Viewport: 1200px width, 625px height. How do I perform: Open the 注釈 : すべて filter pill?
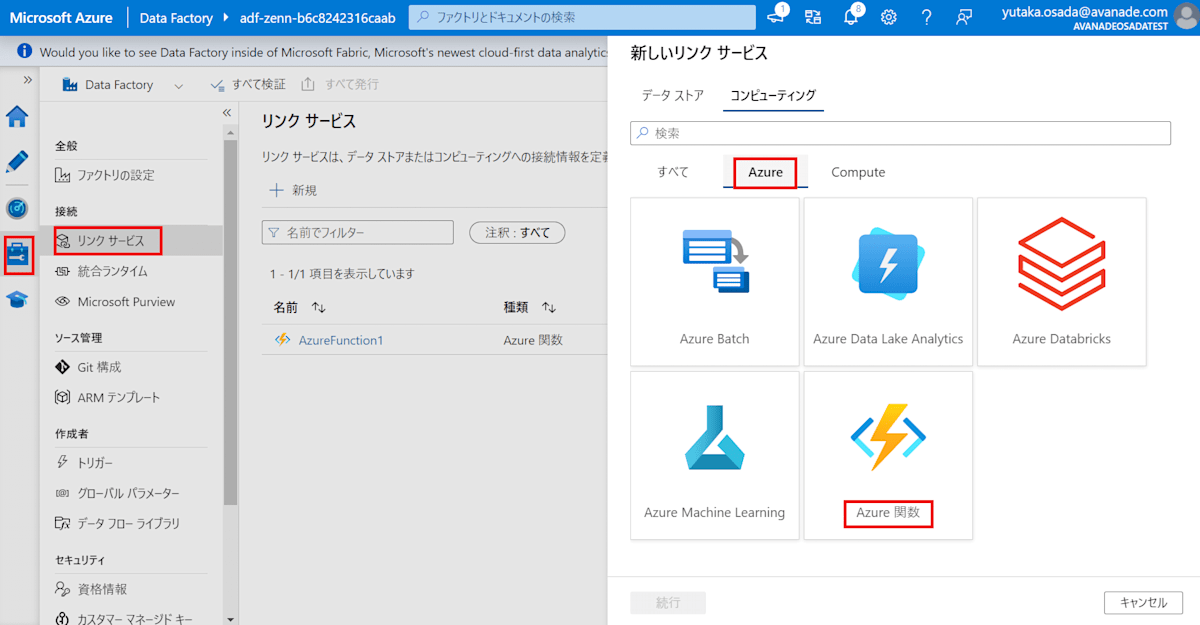[517, 233]
